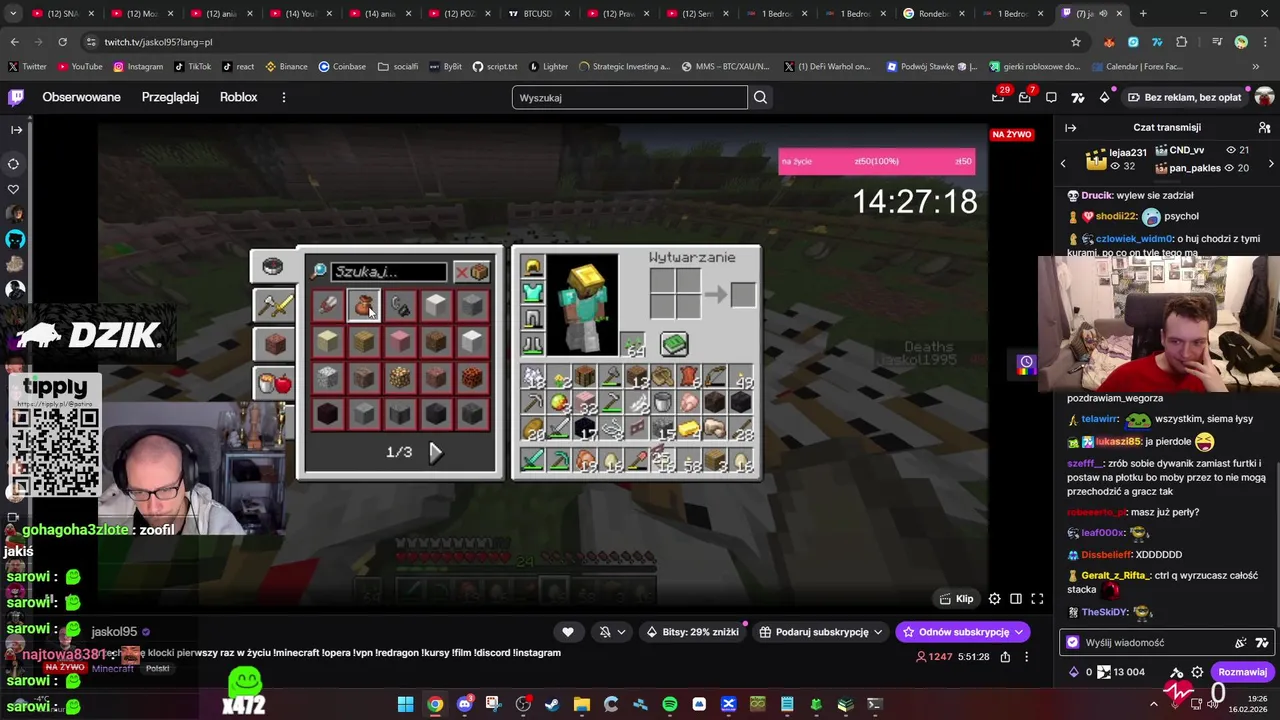This screenshot has width=1280, height=720.
Task: Expand the bookmarks overflow chevron
Action: [x=1255, y=67]
